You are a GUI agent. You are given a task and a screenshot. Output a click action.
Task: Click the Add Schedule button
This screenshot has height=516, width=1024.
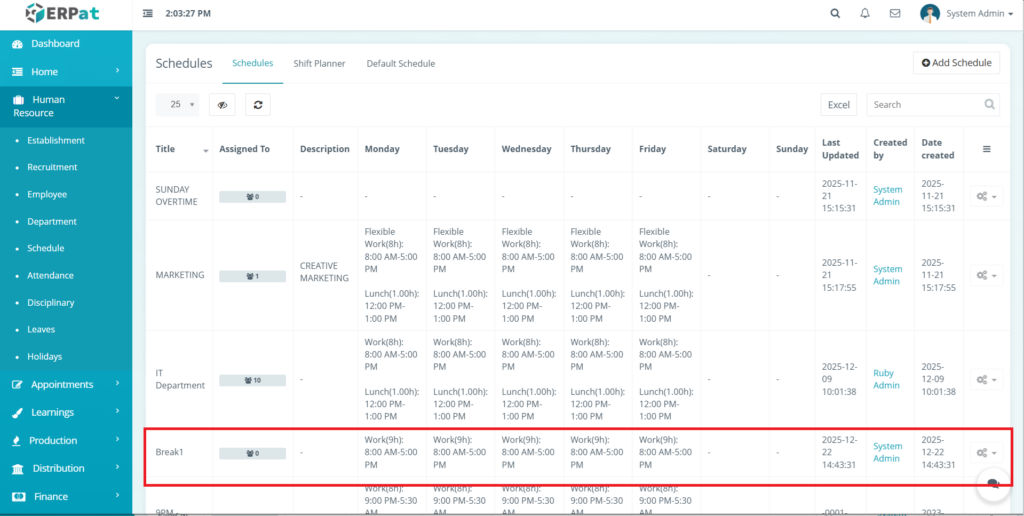point(956,63)
